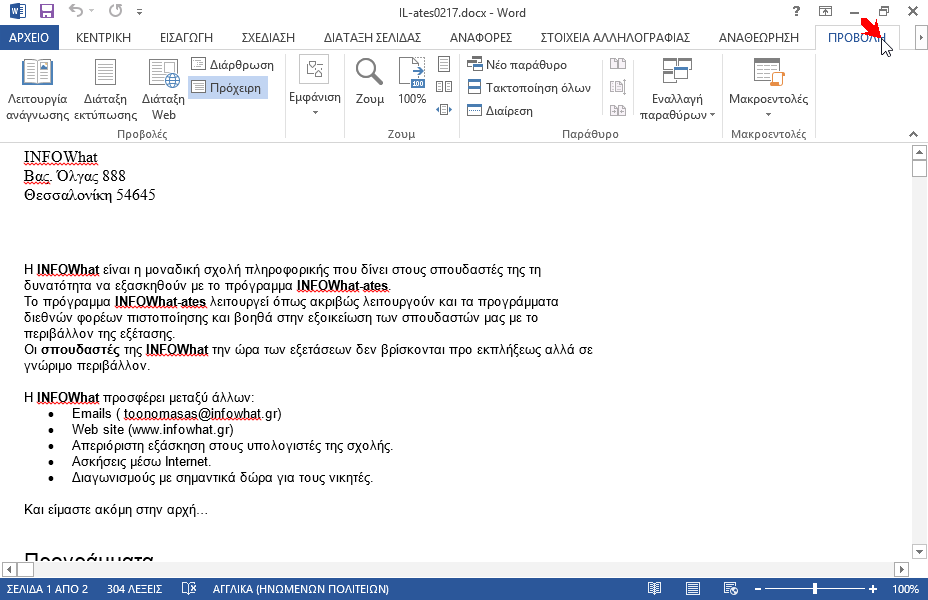Click the zoom slider handle

[815, 589]
